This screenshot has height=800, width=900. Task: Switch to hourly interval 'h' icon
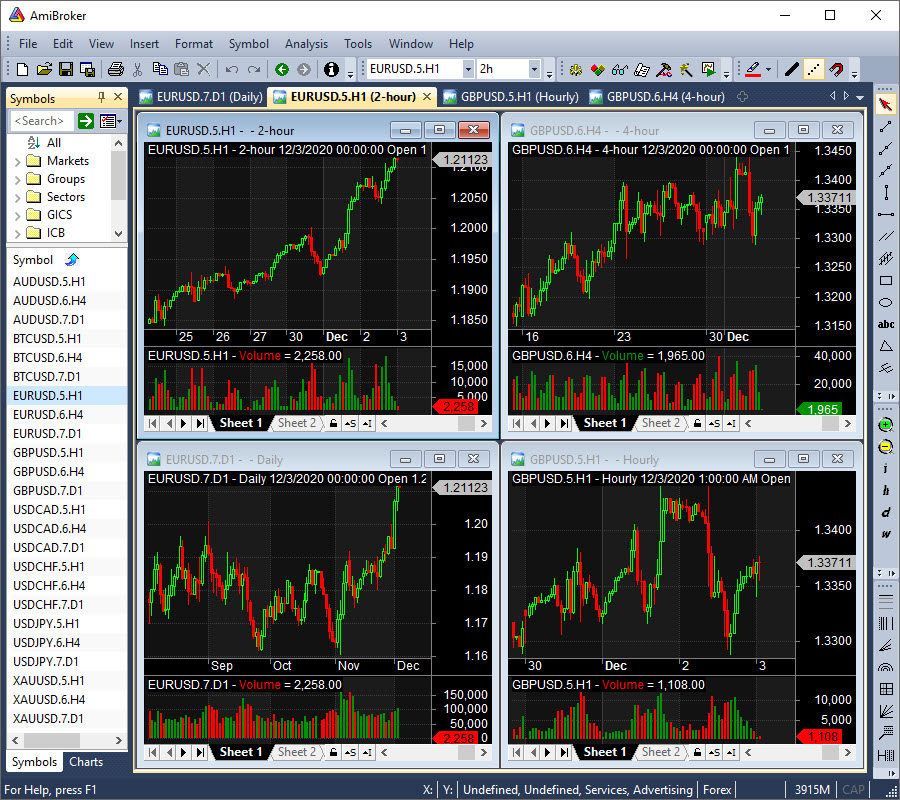click(886, 491)
